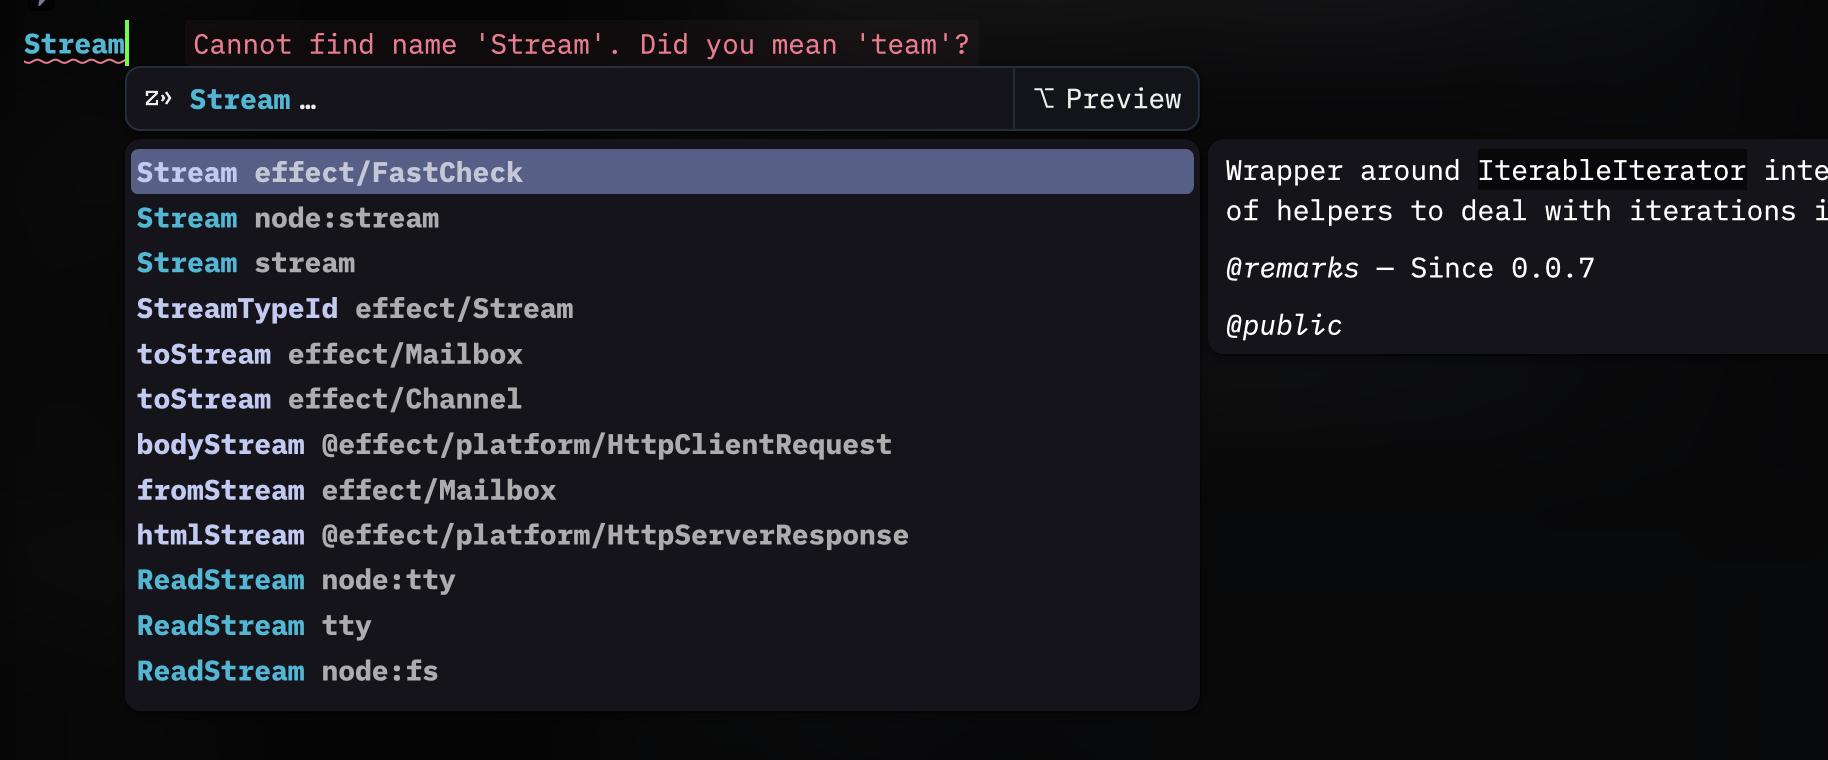1828x760 pixels.
Task: Click the IterableIterator inline code highlight
Action: click(x=1611, y=170)
